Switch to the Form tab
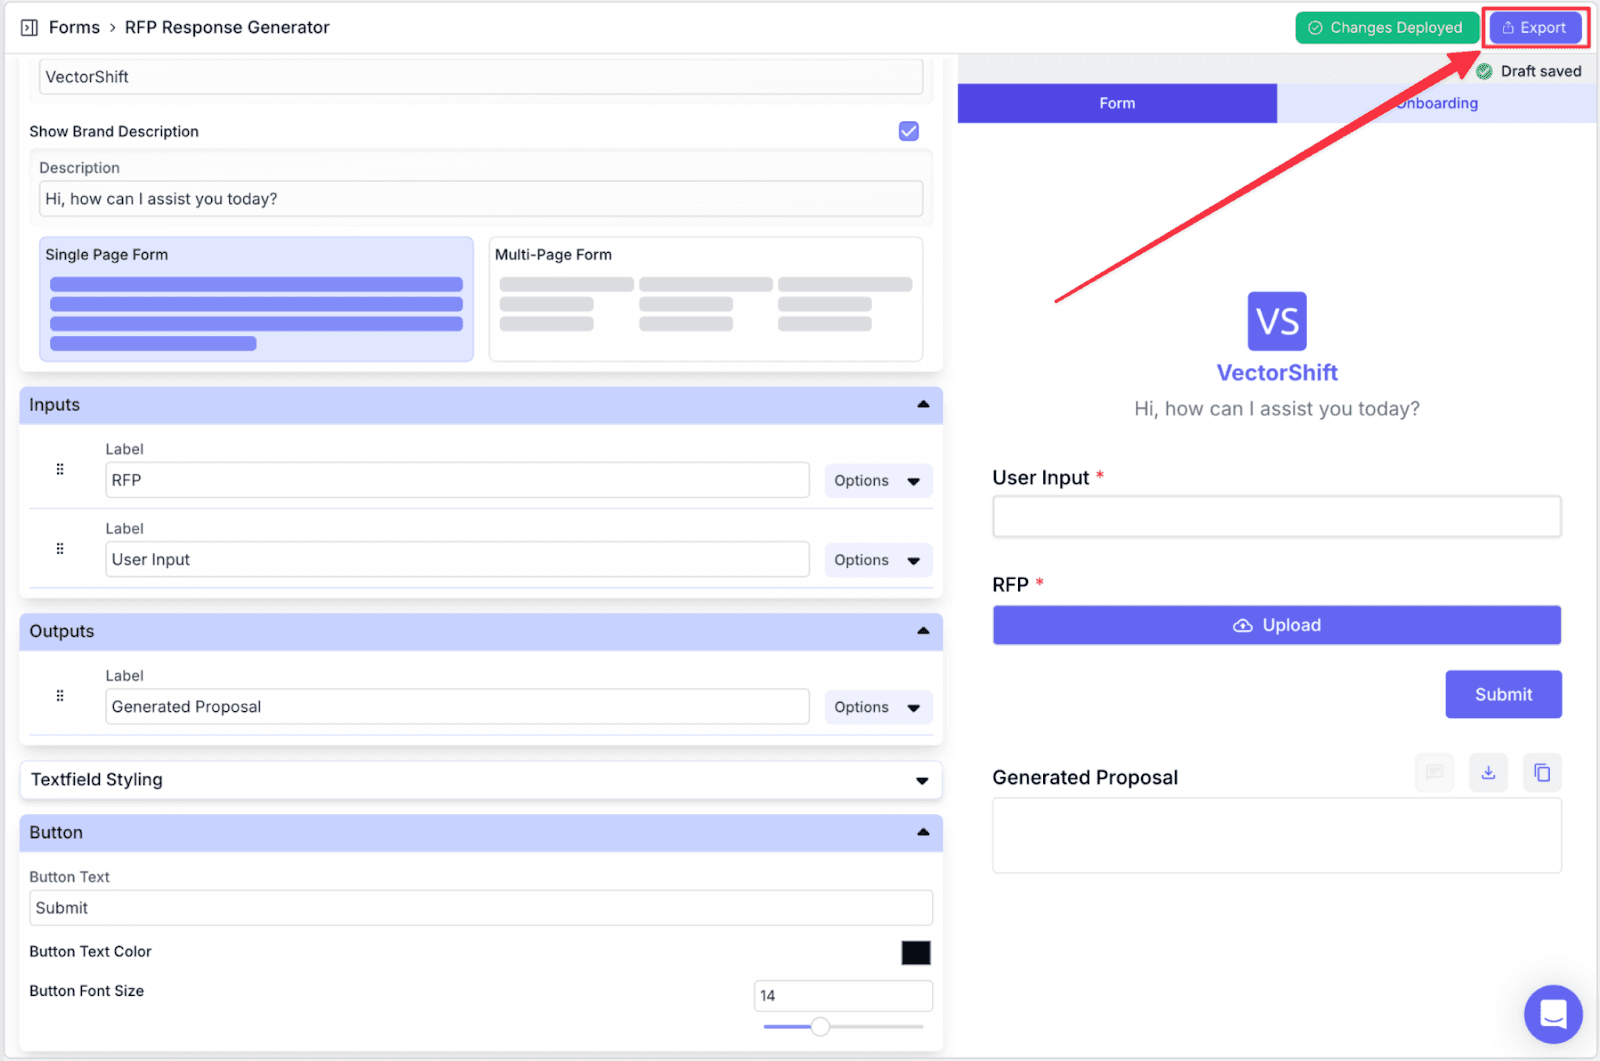The width and height of the screenshot is (1600, 1061). (1117, 103)
